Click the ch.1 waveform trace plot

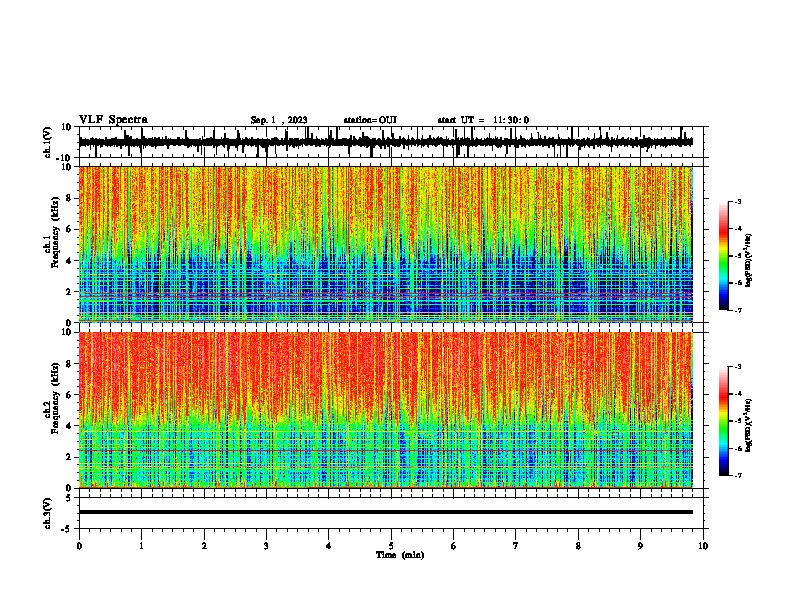385,142
